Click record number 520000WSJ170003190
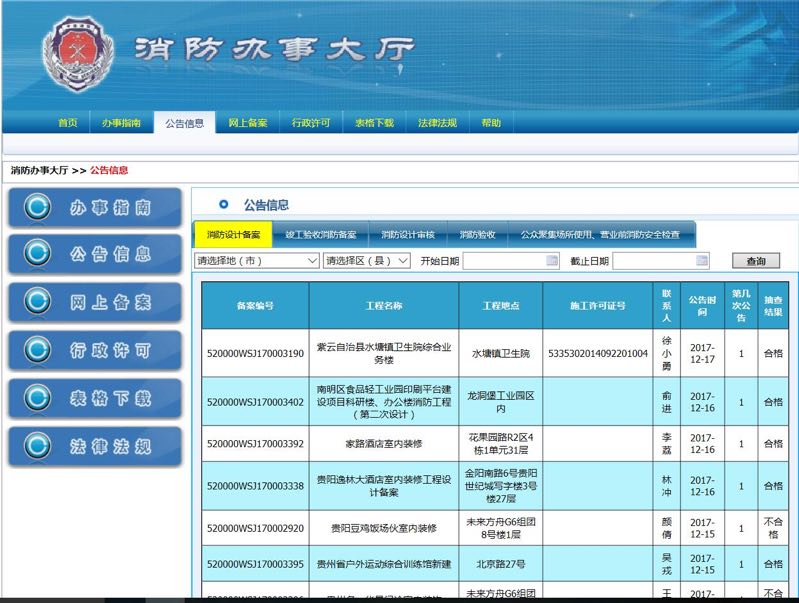799x603 pixels. 255,353
